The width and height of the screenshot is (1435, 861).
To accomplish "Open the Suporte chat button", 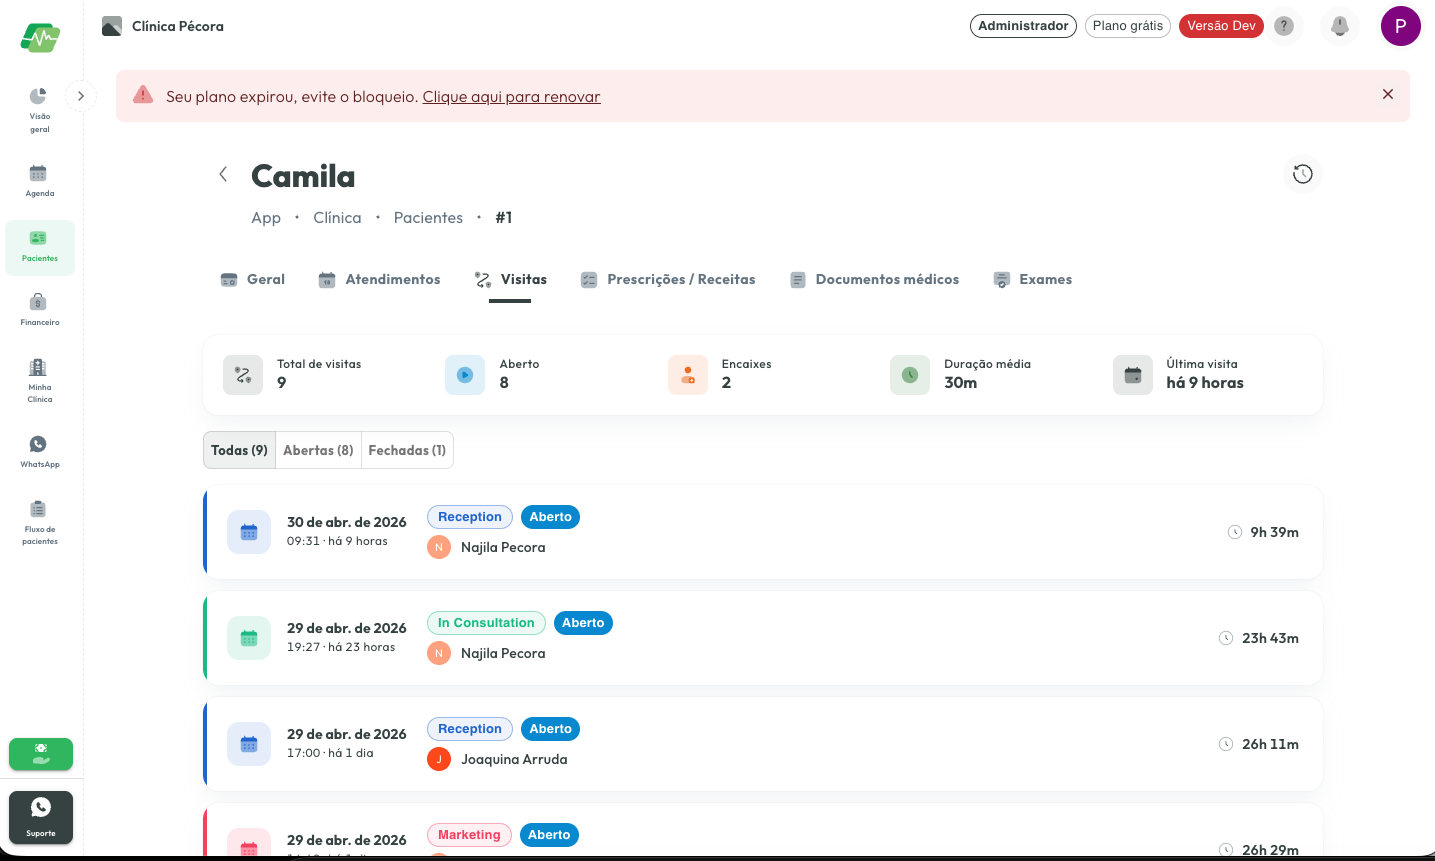I will tap(41, 817).
